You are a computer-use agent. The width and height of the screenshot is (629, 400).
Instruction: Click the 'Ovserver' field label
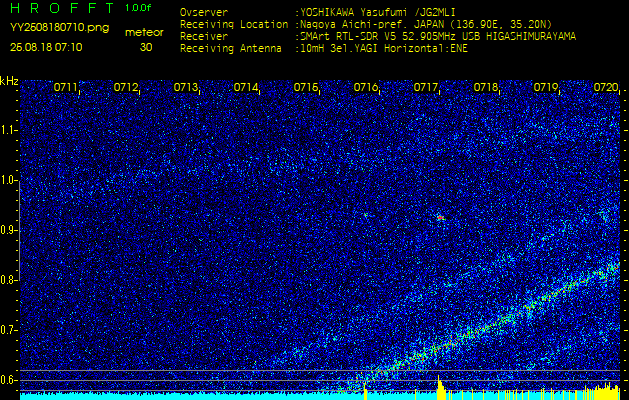[x=204, y=12]
